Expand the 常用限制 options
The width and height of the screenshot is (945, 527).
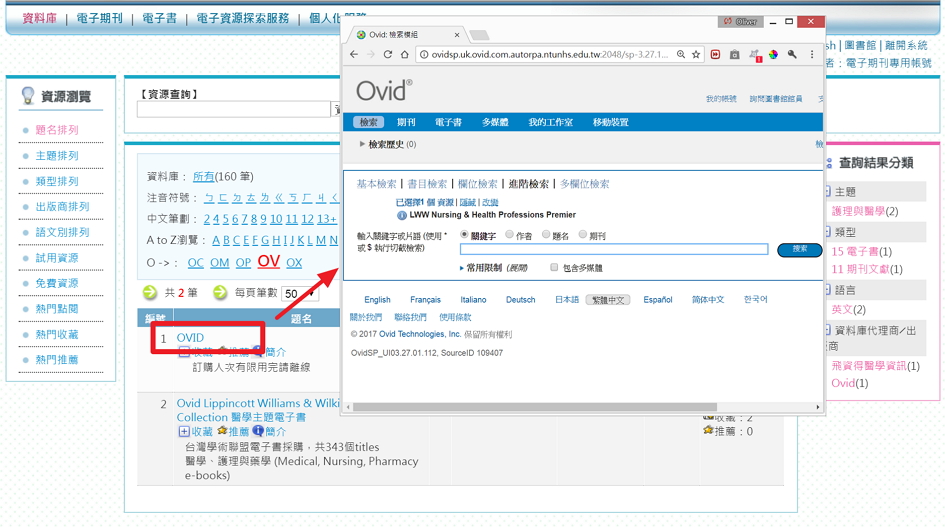[x=462, y=268]
